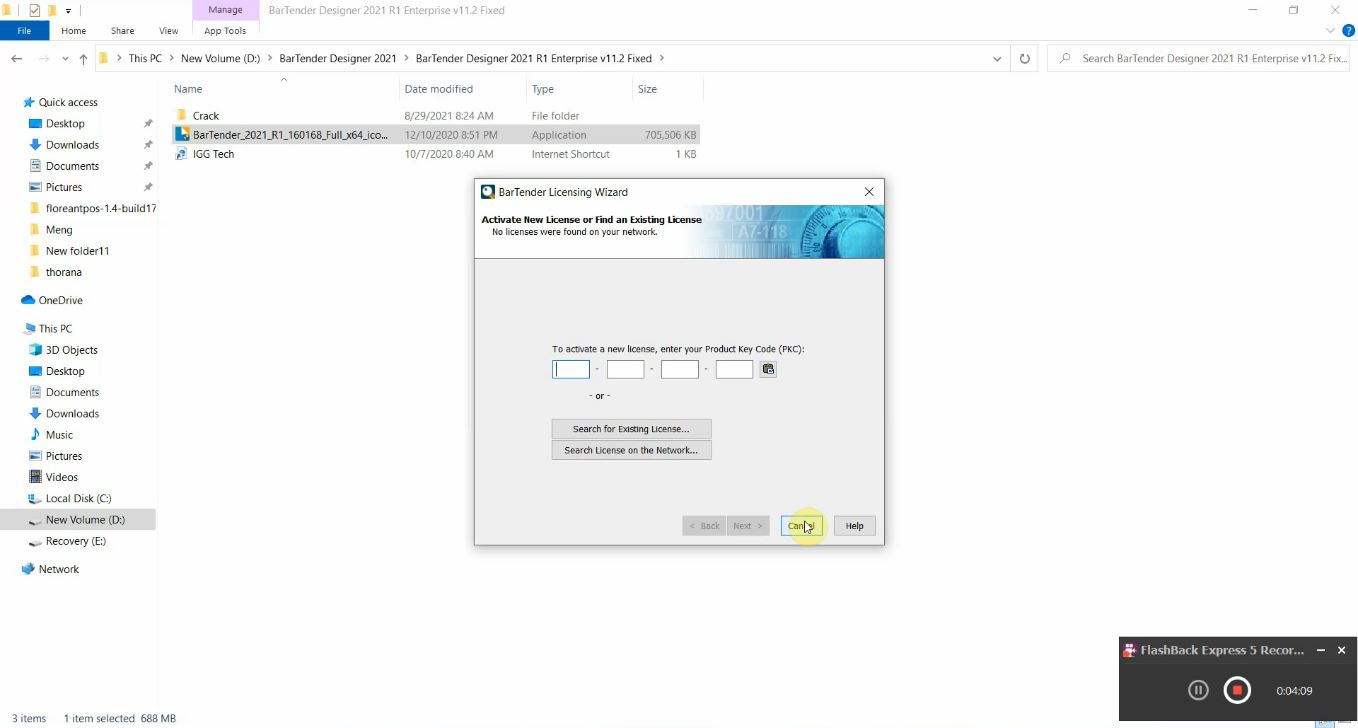Screen dimensions: 1358x728
Task: Click Search License on the Network button
Action: click(x=631, y=450)
